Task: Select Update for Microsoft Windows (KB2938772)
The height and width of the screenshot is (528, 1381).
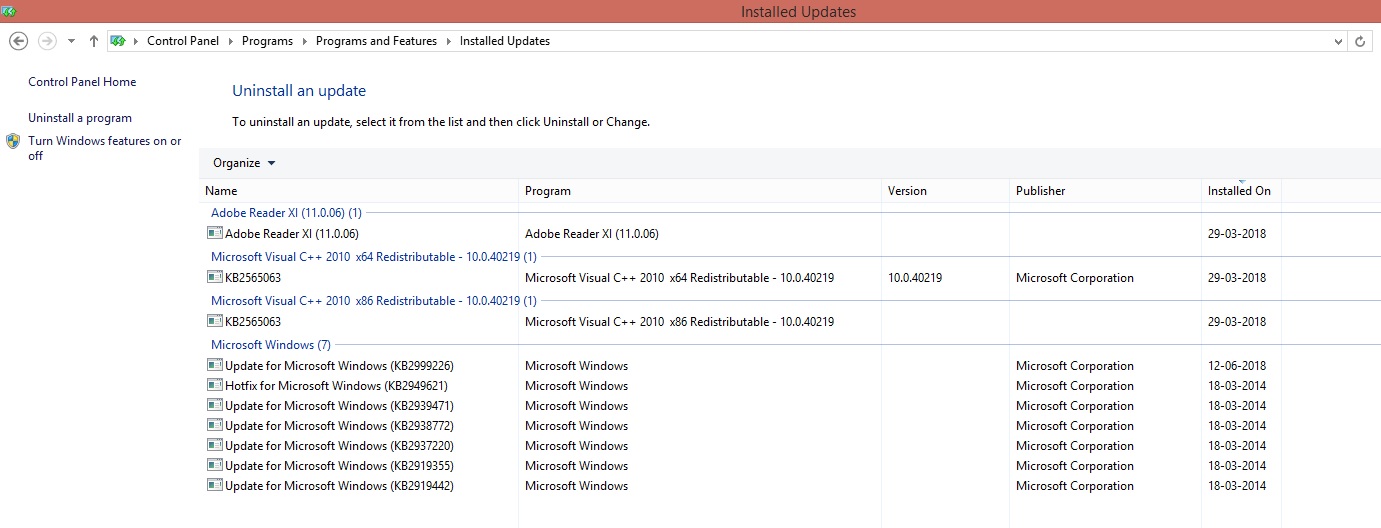Action: coord(339,425)
